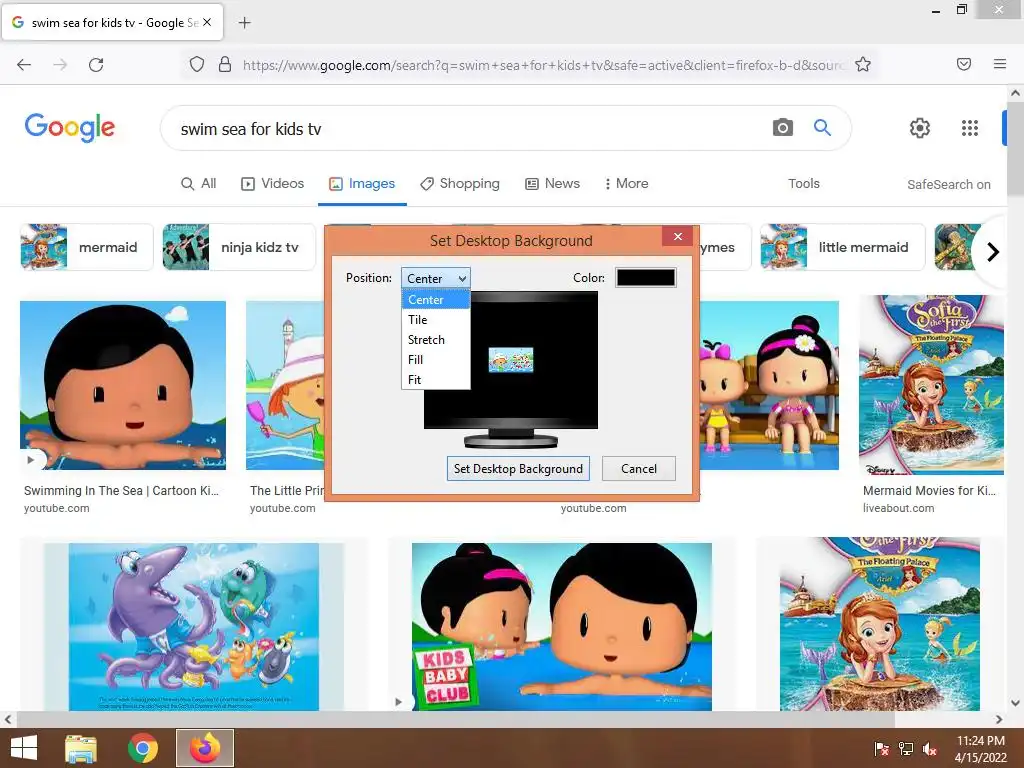Select the little mermaid filter chip
The height and width of the screenshot is (768, 1024).
click(842, 247)
